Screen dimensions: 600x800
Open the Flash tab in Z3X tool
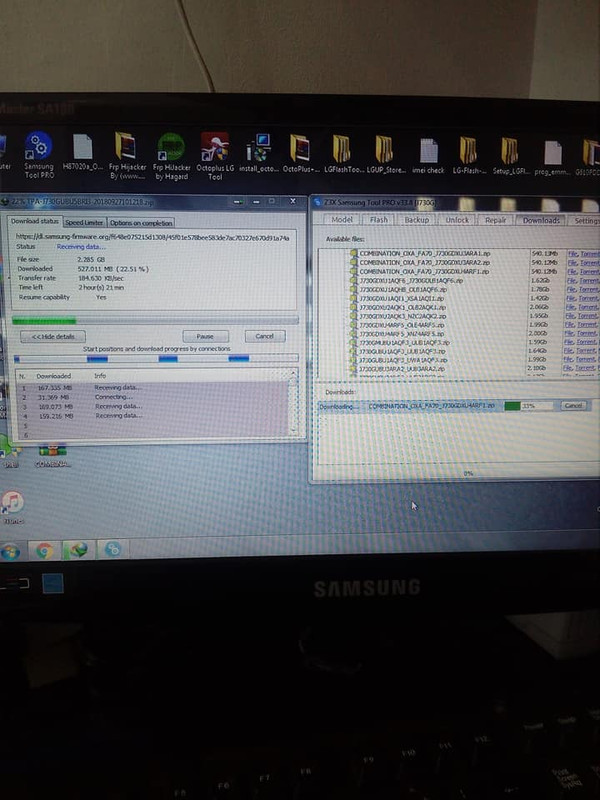[379, 219]
